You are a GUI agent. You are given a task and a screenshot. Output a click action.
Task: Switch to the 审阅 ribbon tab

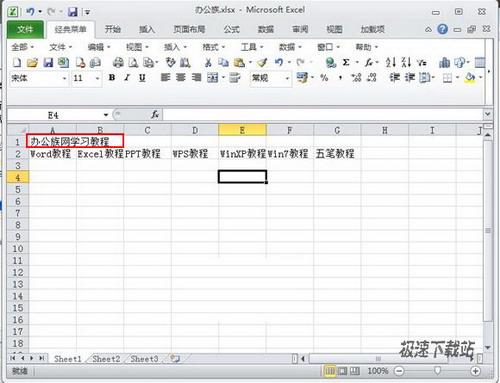300,29
